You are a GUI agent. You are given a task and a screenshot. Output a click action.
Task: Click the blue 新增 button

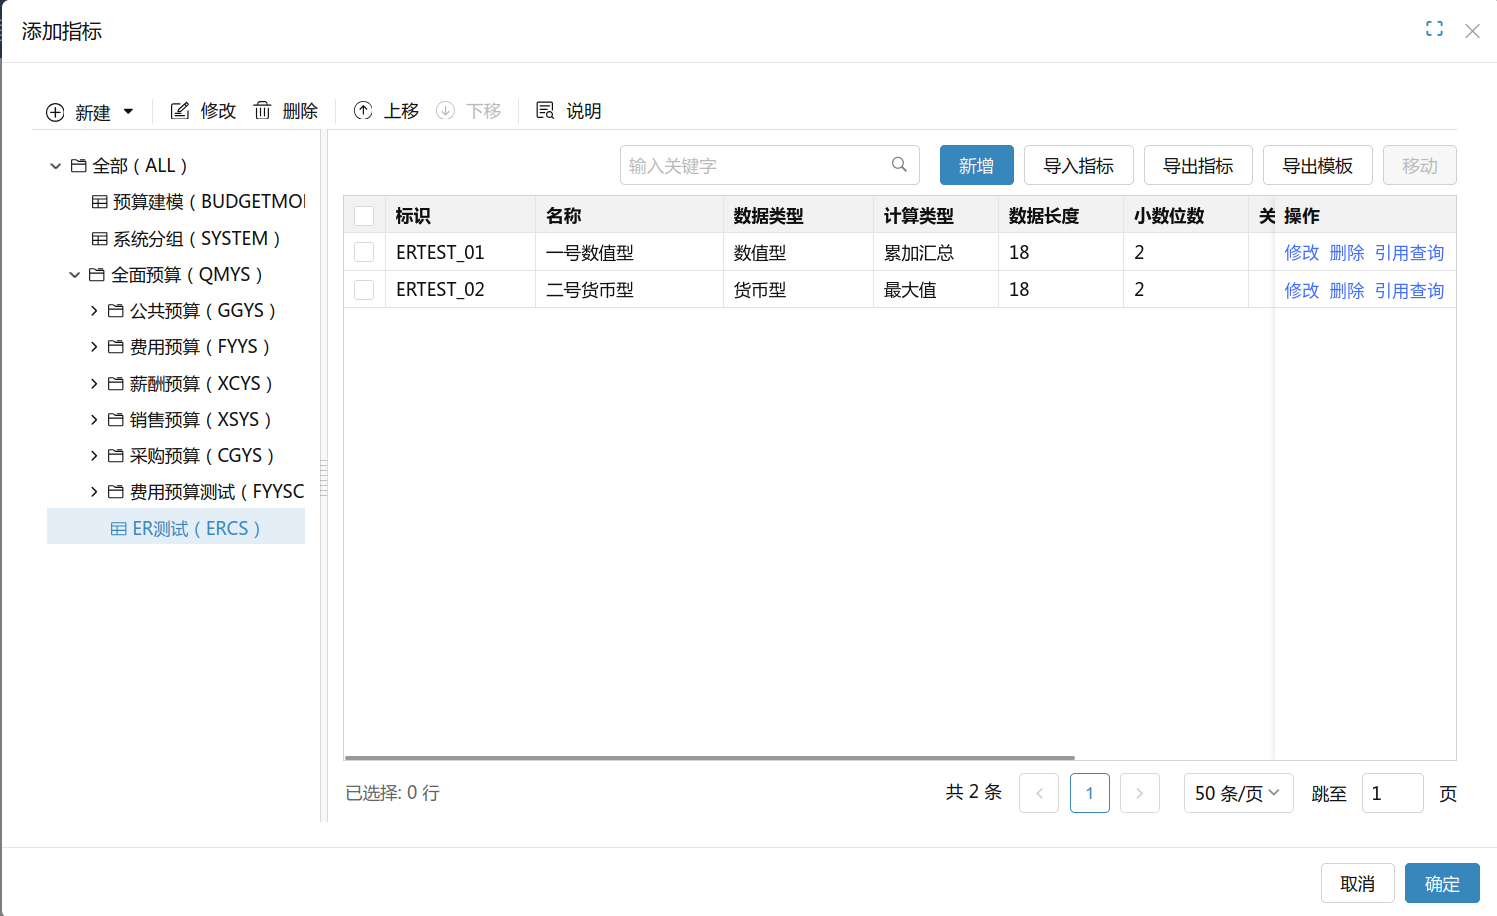[976, 166]
